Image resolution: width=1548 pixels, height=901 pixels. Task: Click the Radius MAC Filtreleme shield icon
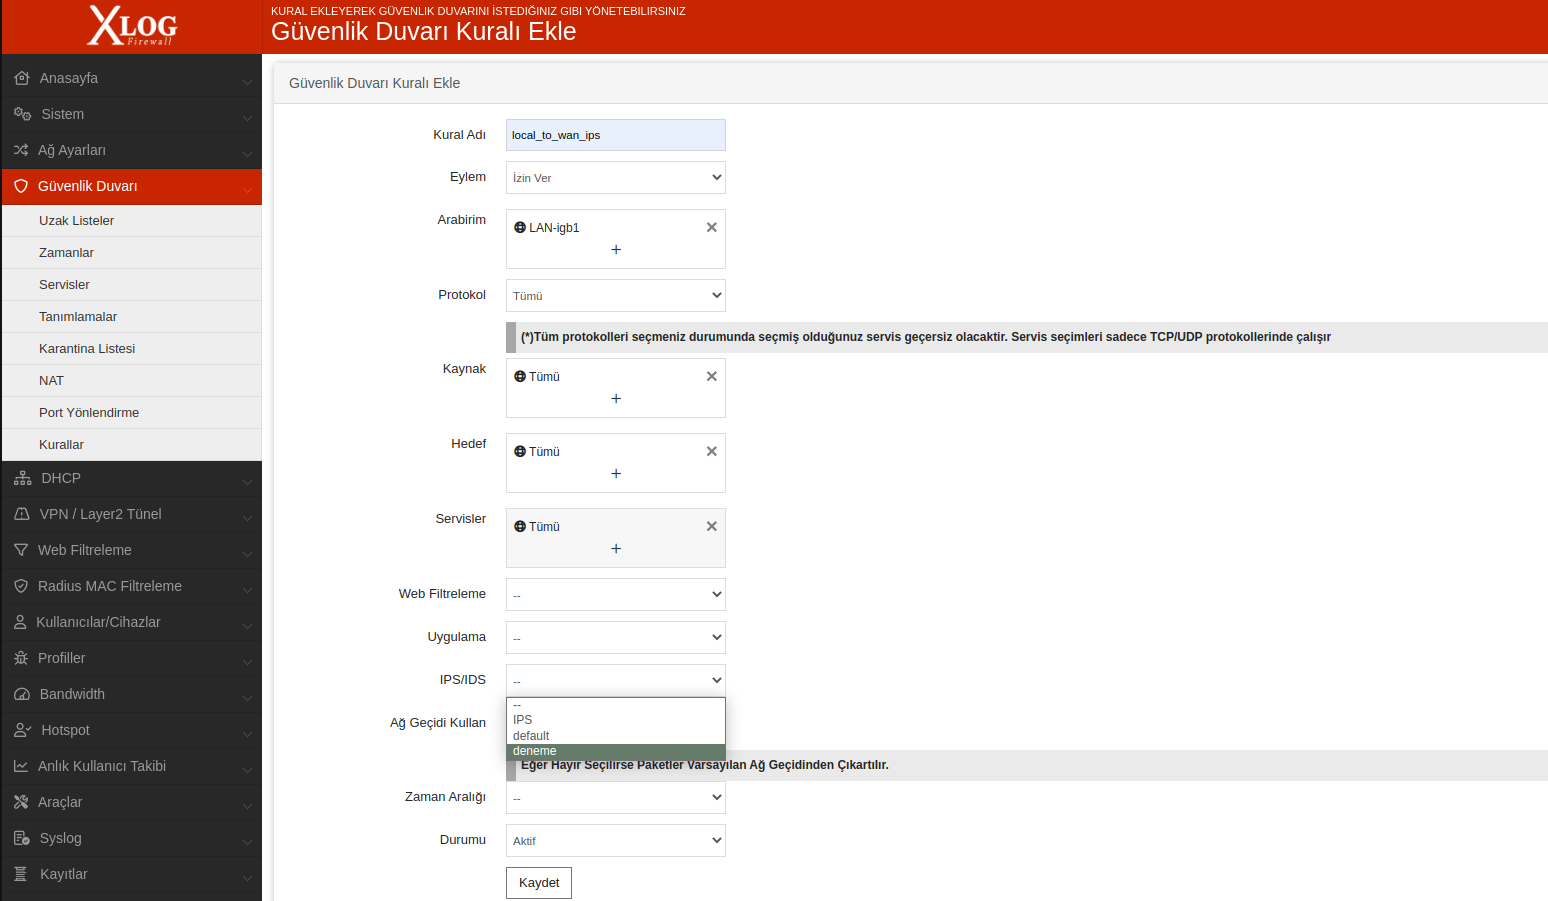21,586
